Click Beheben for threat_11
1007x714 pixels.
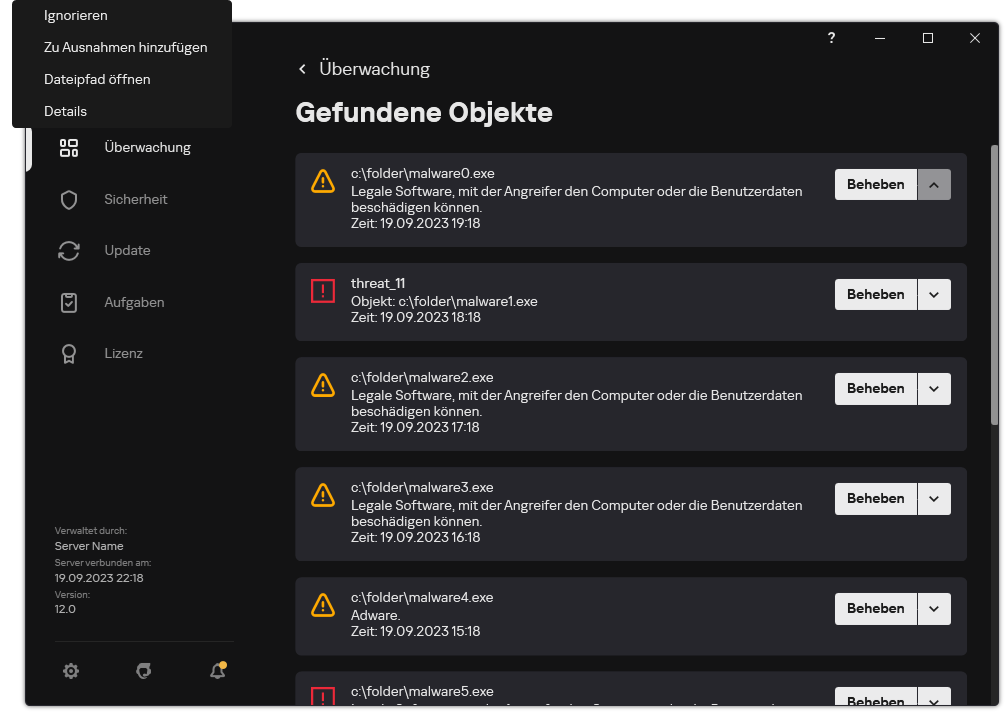pyautogui.click(x=875, y=294)
